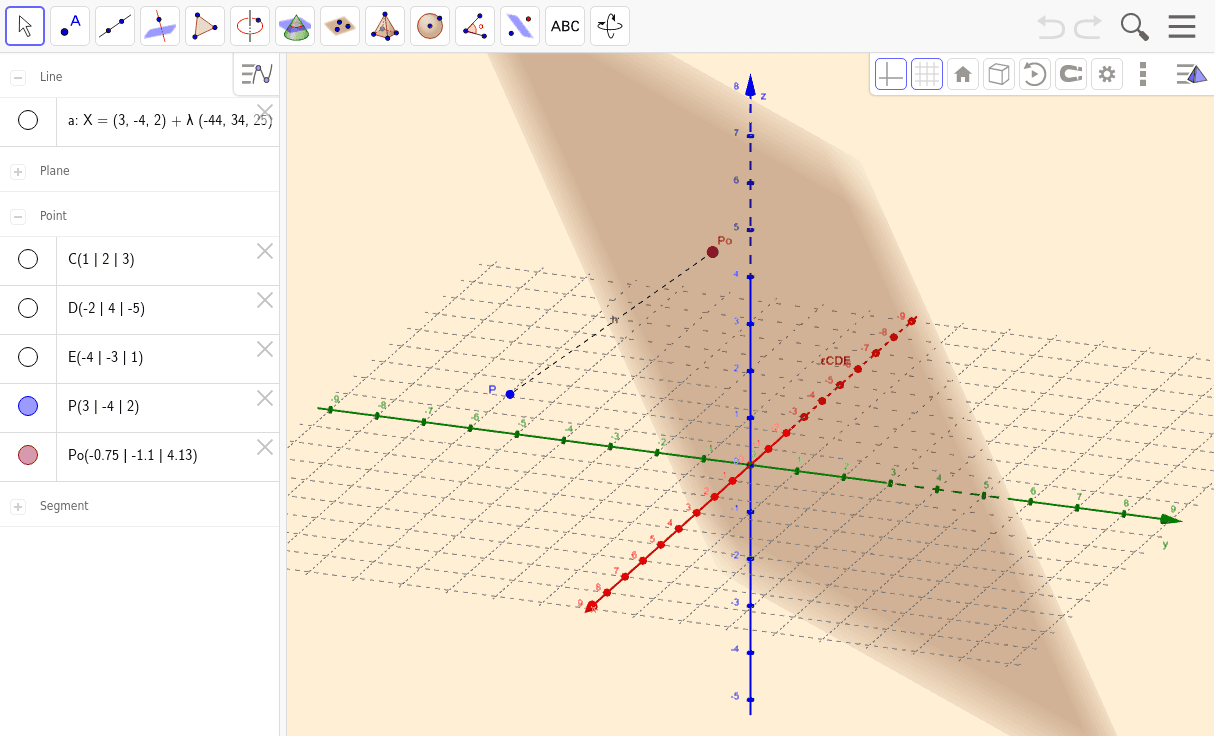Image resolution: width=1216 pixels, height=738 pixels.
Task: Toggle visibility of point D
Action: click(28, 308)
